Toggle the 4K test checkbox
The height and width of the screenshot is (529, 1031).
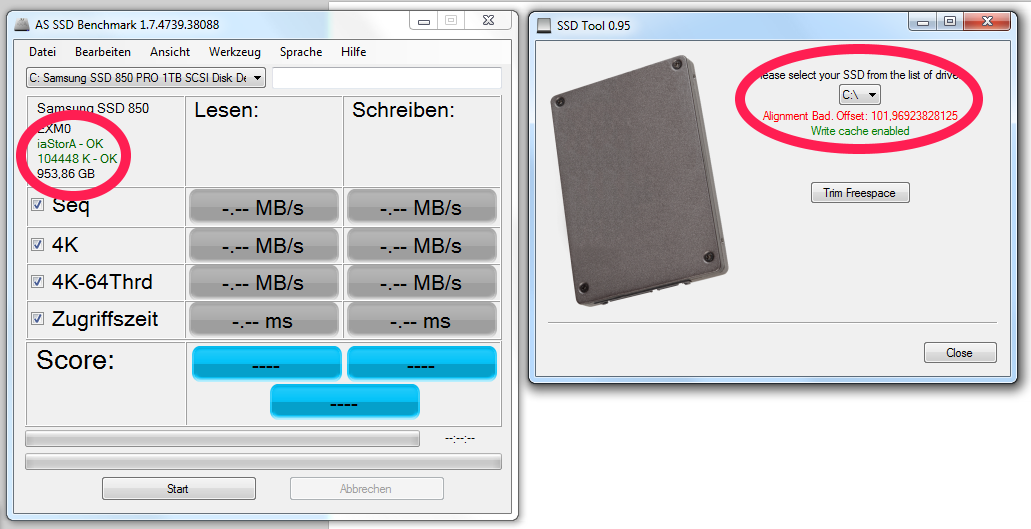(x=38, y=245)
